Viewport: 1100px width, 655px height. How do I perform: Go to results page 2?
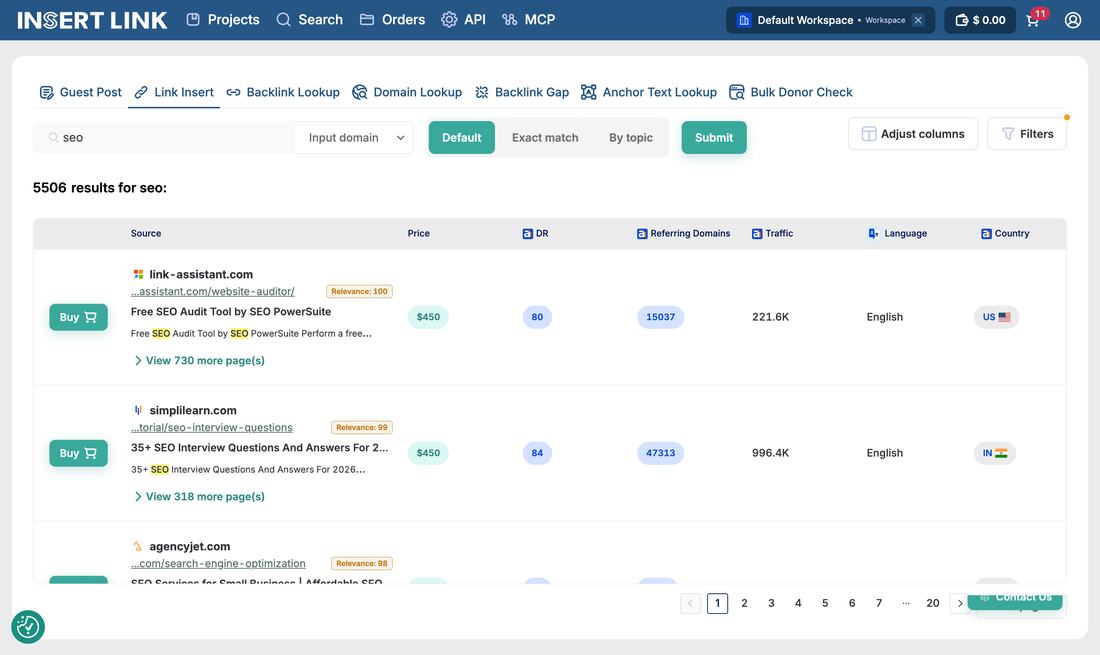tap(744, 603)
